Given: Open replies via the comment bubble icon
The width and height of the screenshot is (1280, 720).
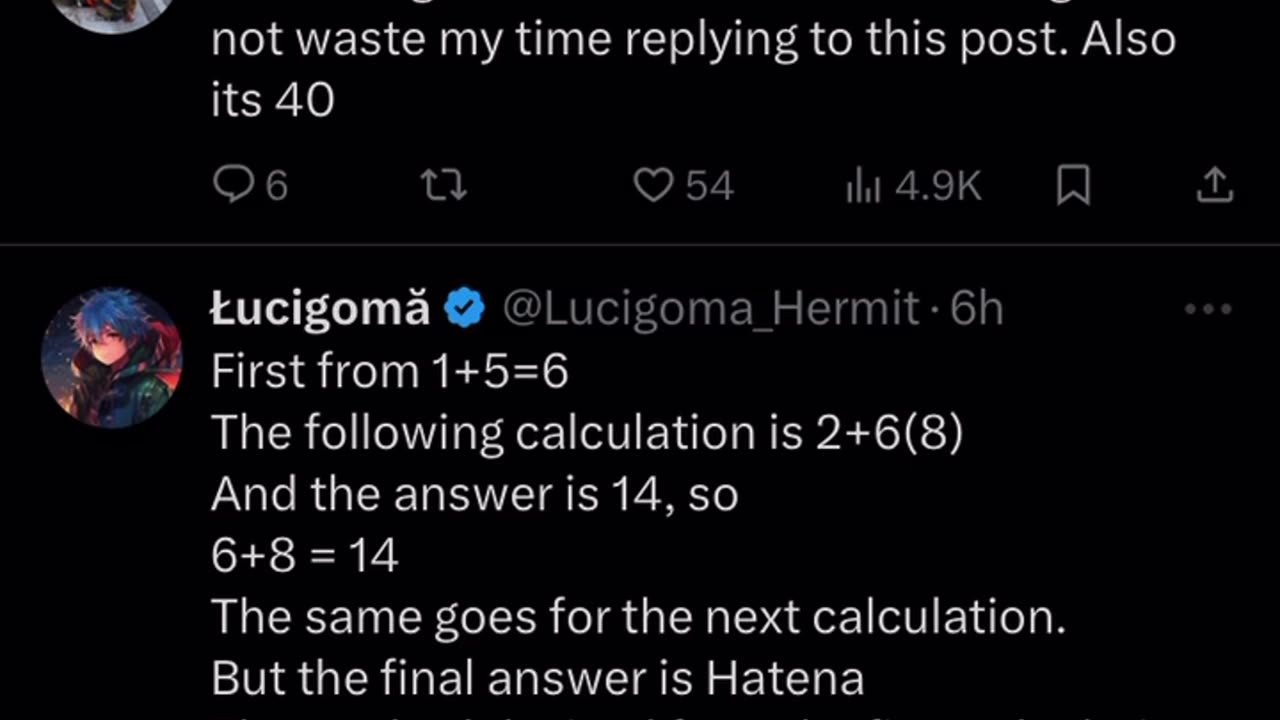Looking at the screenshot, I should point(233,186).
